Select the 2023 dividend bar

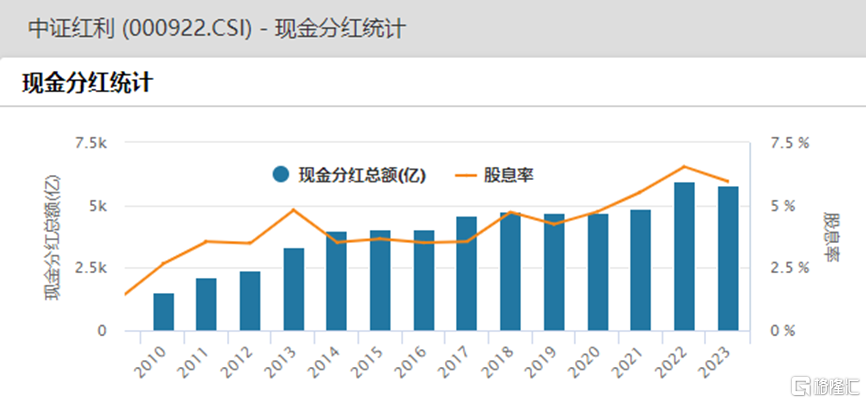coord(728,258)
